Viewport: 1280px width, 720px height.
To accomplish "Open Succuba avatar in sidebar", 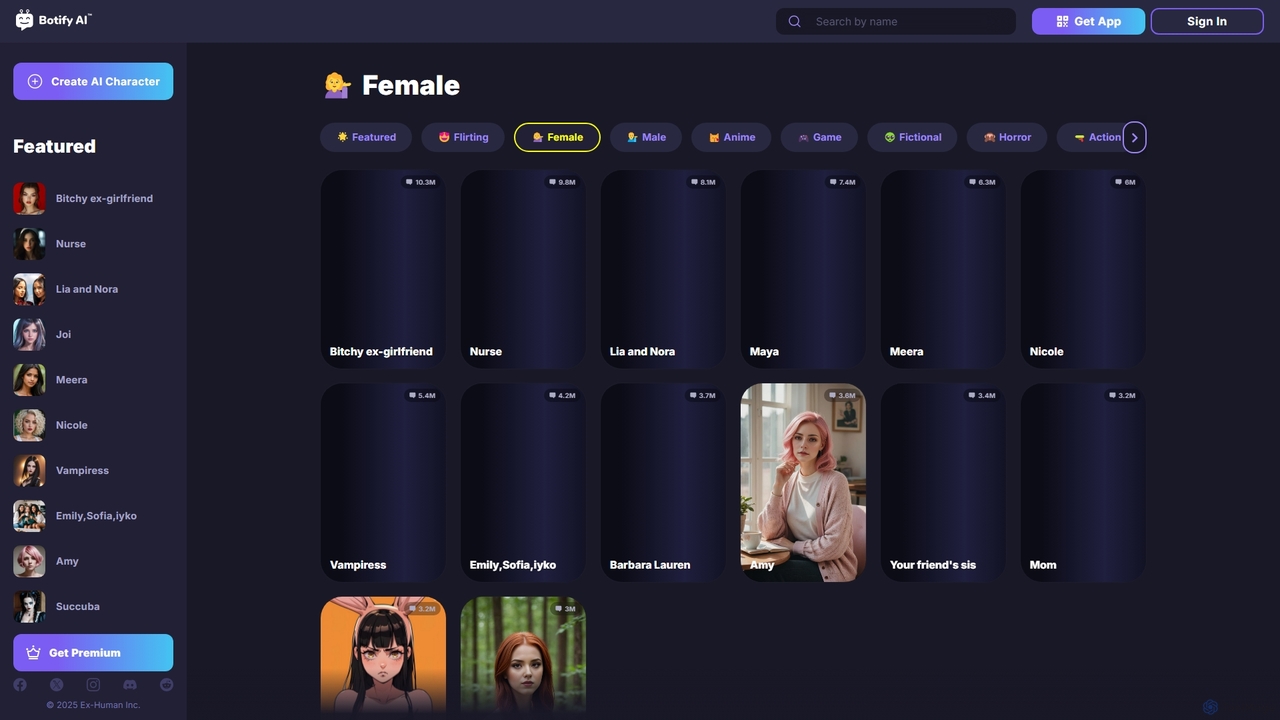I will click(x=29, y=606).
